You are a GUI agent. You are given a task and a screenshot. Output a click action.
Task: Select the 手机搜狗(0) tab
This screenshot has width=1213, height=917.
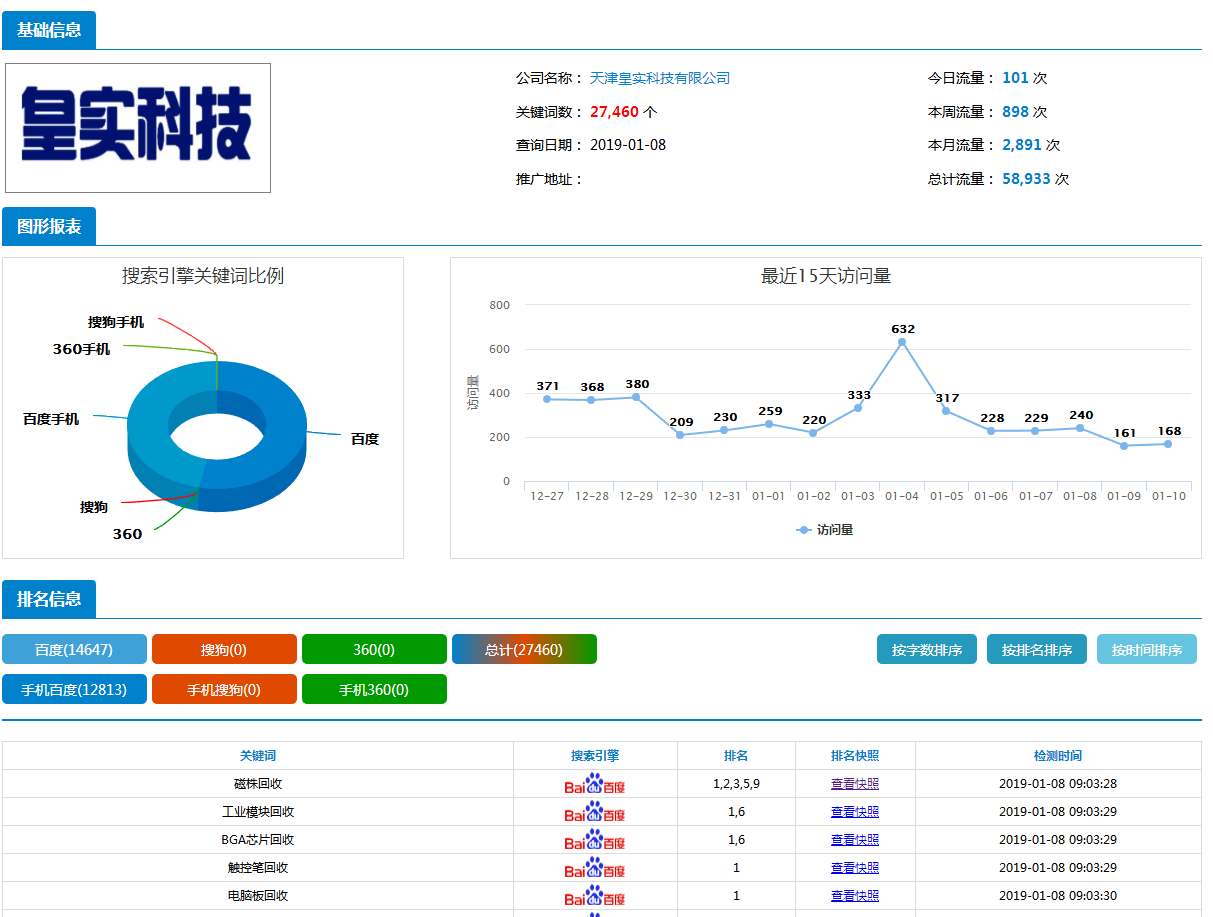[x=224, y=689]
